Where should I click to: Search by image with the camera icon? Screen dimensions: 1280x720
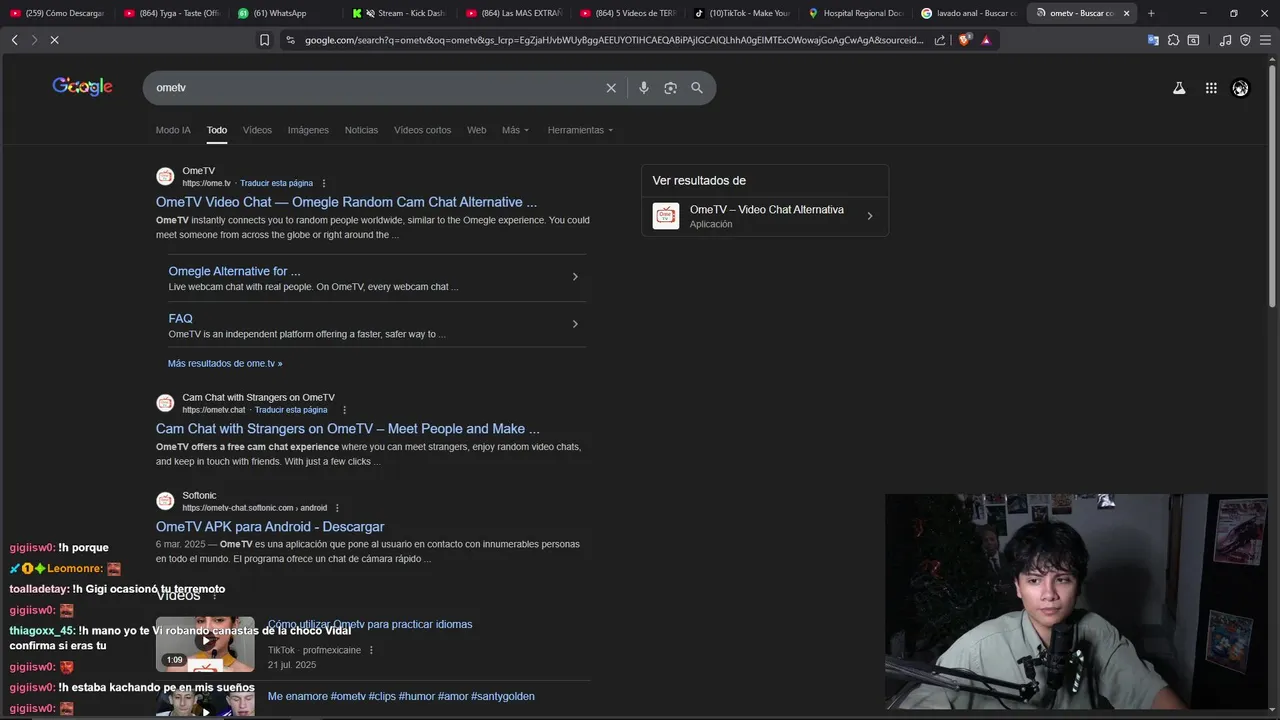670,88
